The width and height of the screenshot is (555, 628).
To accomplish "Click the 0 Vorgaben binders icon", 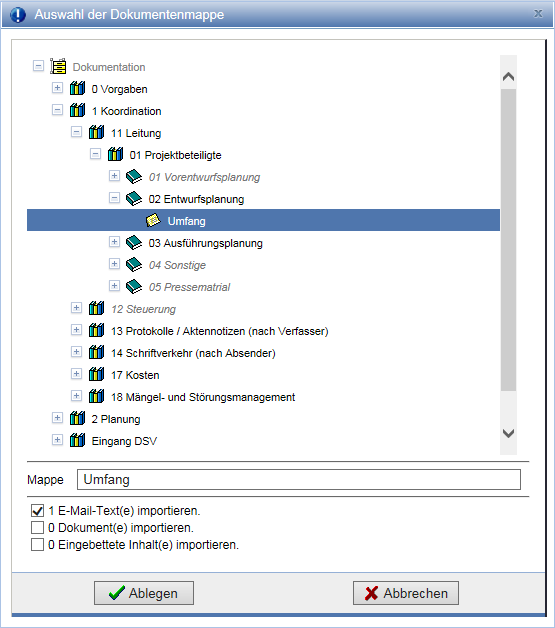I will coord(77,89).
